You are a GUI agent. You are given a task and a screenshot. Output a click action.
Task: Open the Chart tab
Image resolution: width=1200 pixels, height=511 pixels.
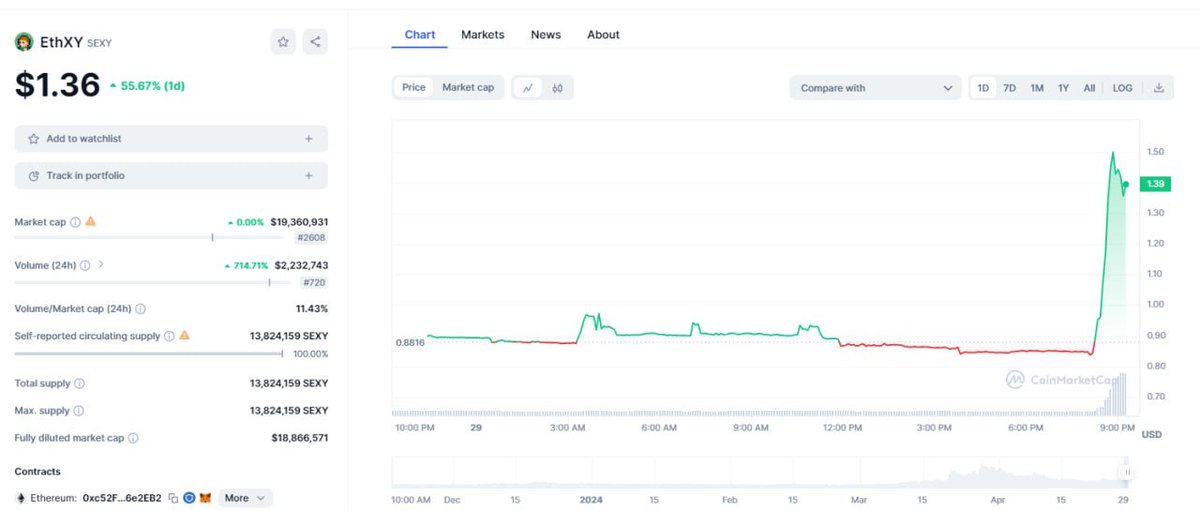coord(420,35)
